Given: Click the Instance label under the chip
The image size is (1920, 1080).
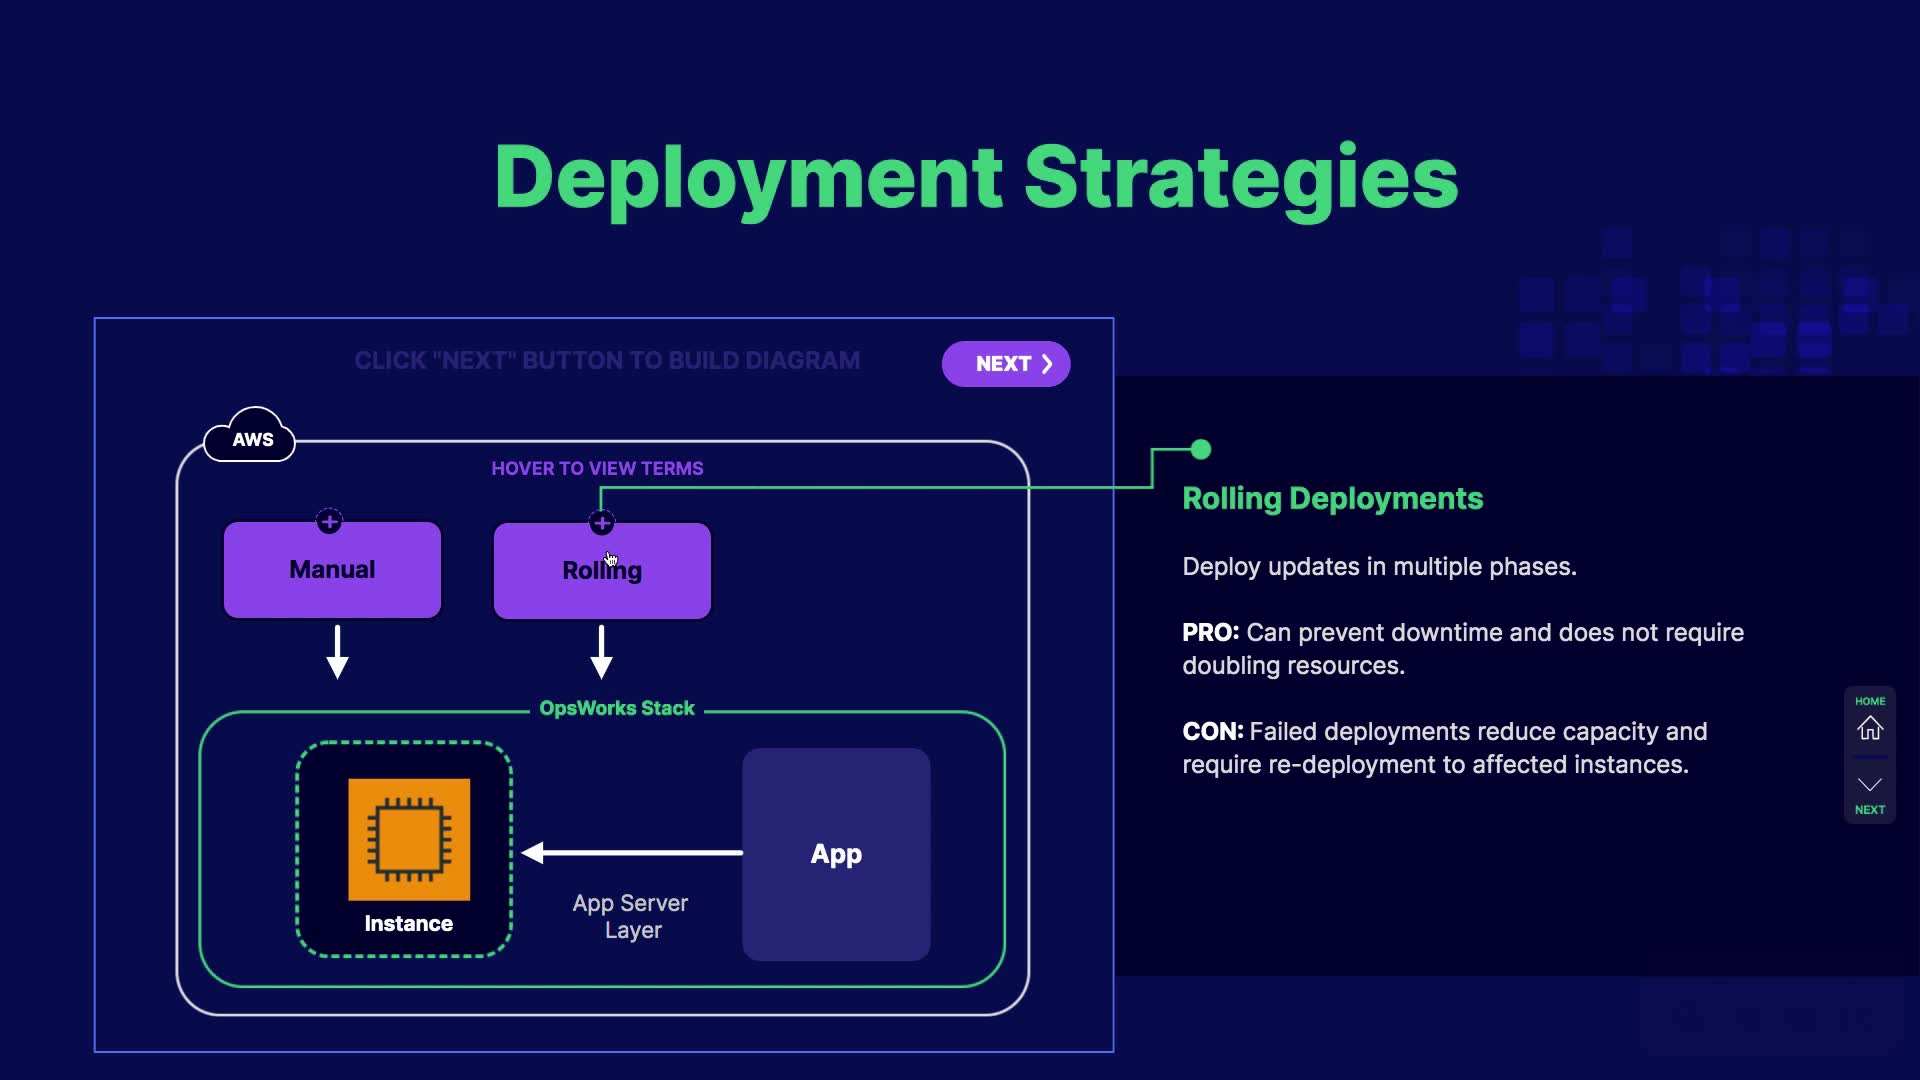Looking at the screenshot, I should (408, 923).
